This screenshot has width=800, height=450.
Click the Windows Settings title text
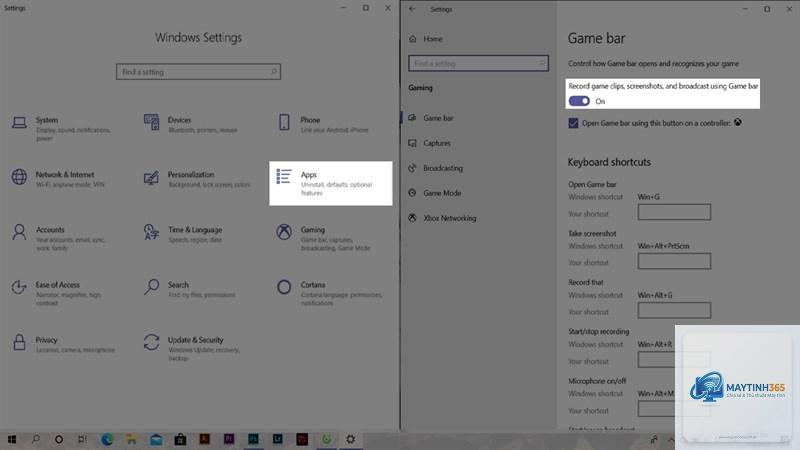tap(198, 38)
